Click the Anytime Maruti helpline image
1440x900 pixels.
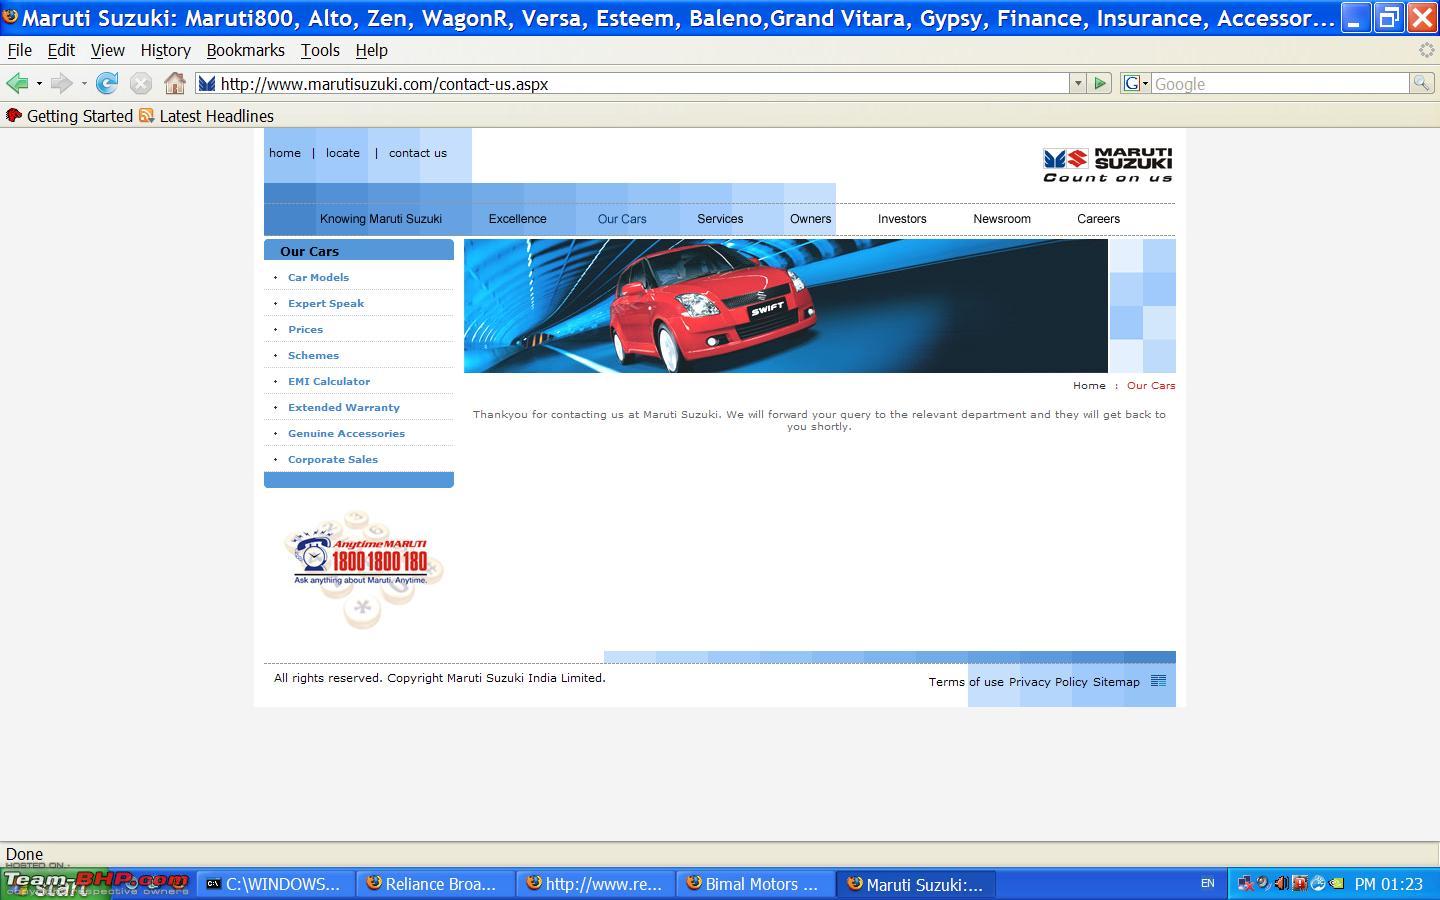[x=363, y=569]
